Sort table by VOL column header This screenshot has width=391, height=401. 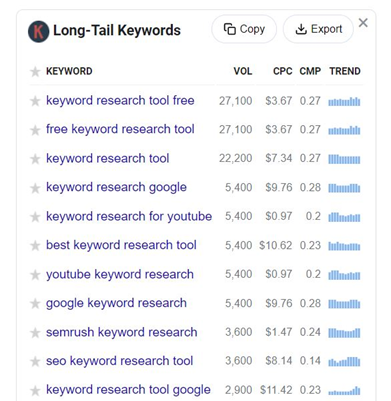coord(243,71)
